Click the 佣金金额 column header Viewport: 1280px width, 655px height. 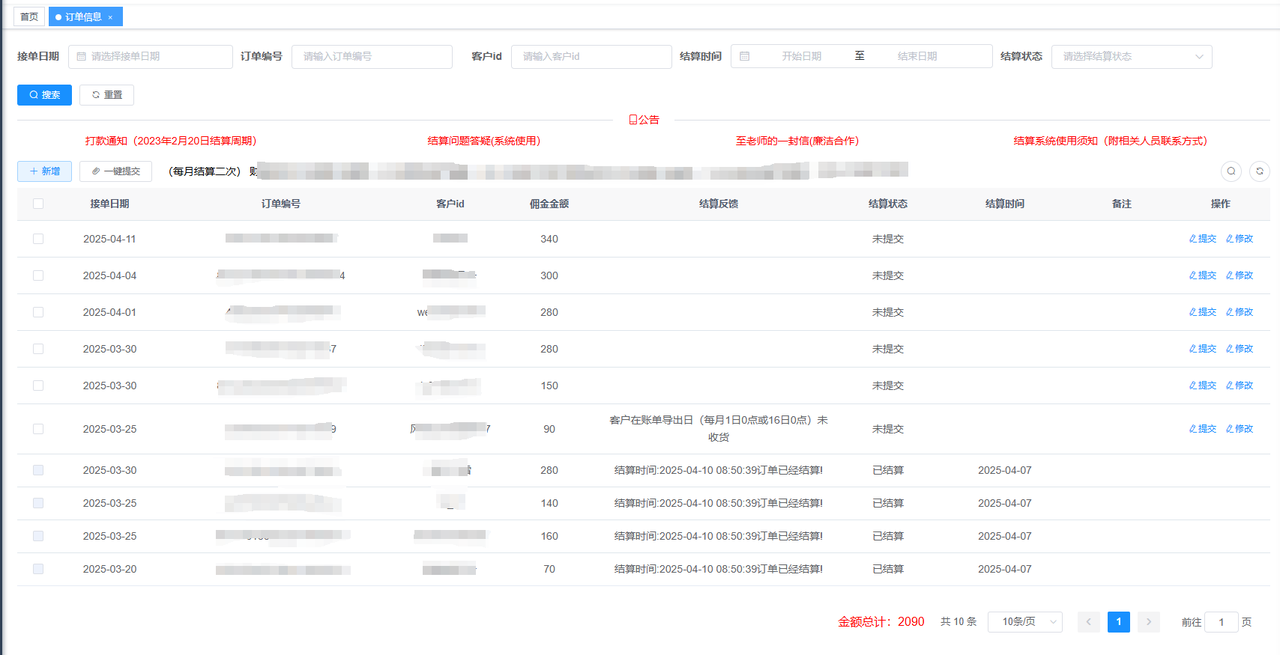pyautogui.click(x=549, y=203)
